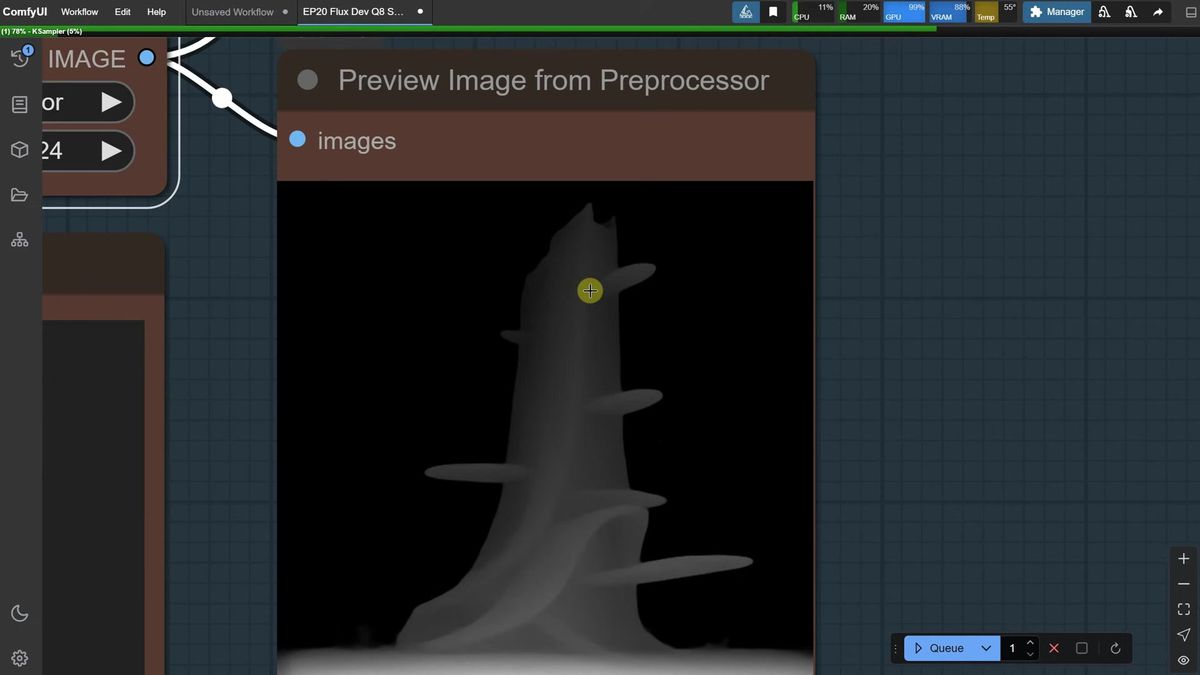Click the bookmark icon in top bar

(x=773, y=12)
